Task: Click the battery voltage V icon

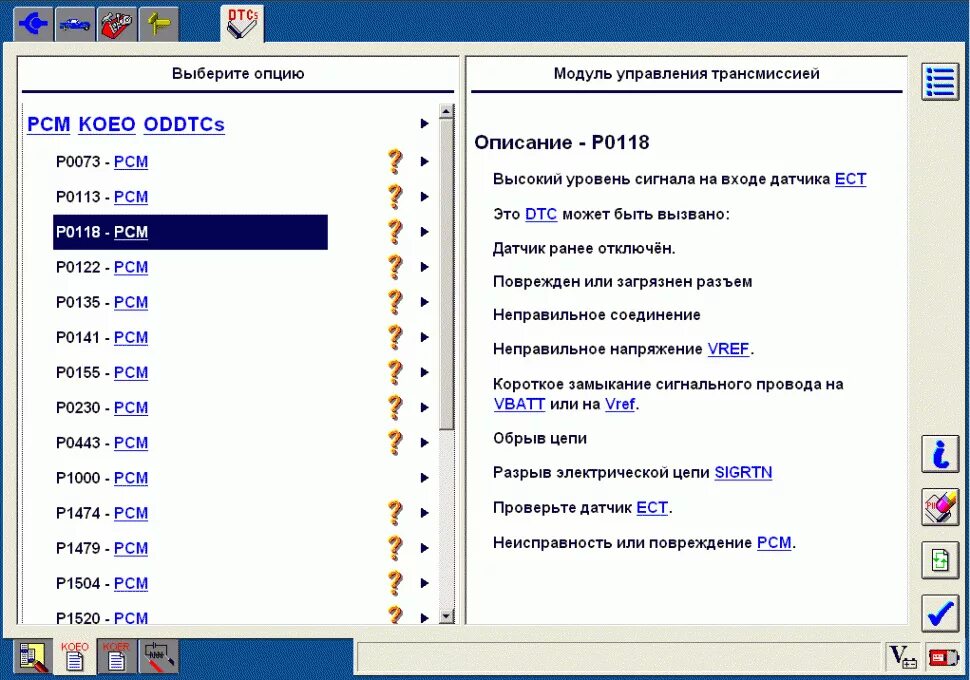Action: click(x=903, y=656)
